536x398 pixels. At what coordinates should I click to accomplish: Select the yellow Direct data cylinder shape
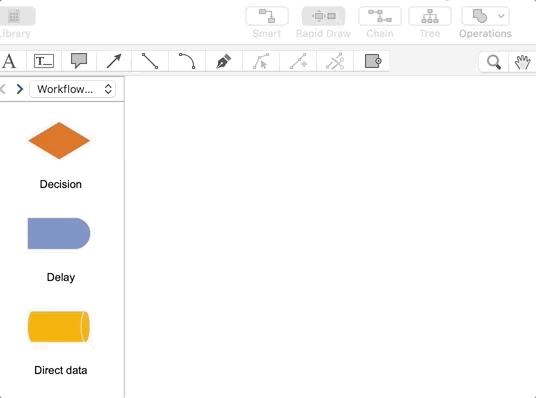coord(59,327)
